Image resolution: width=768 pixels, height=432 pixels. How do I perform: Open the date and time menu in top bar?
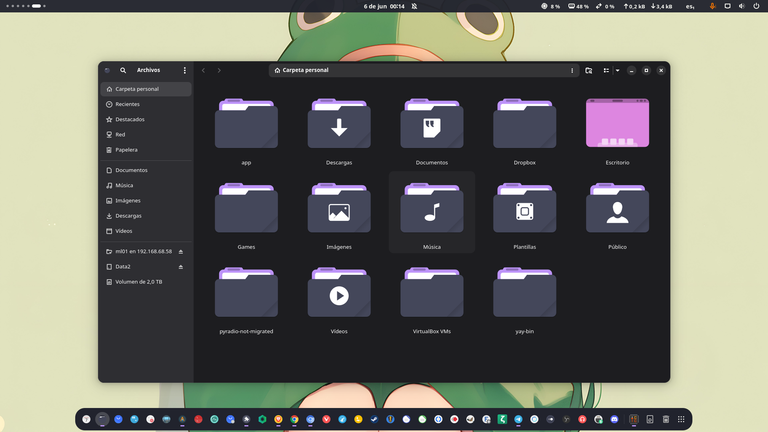384,6
